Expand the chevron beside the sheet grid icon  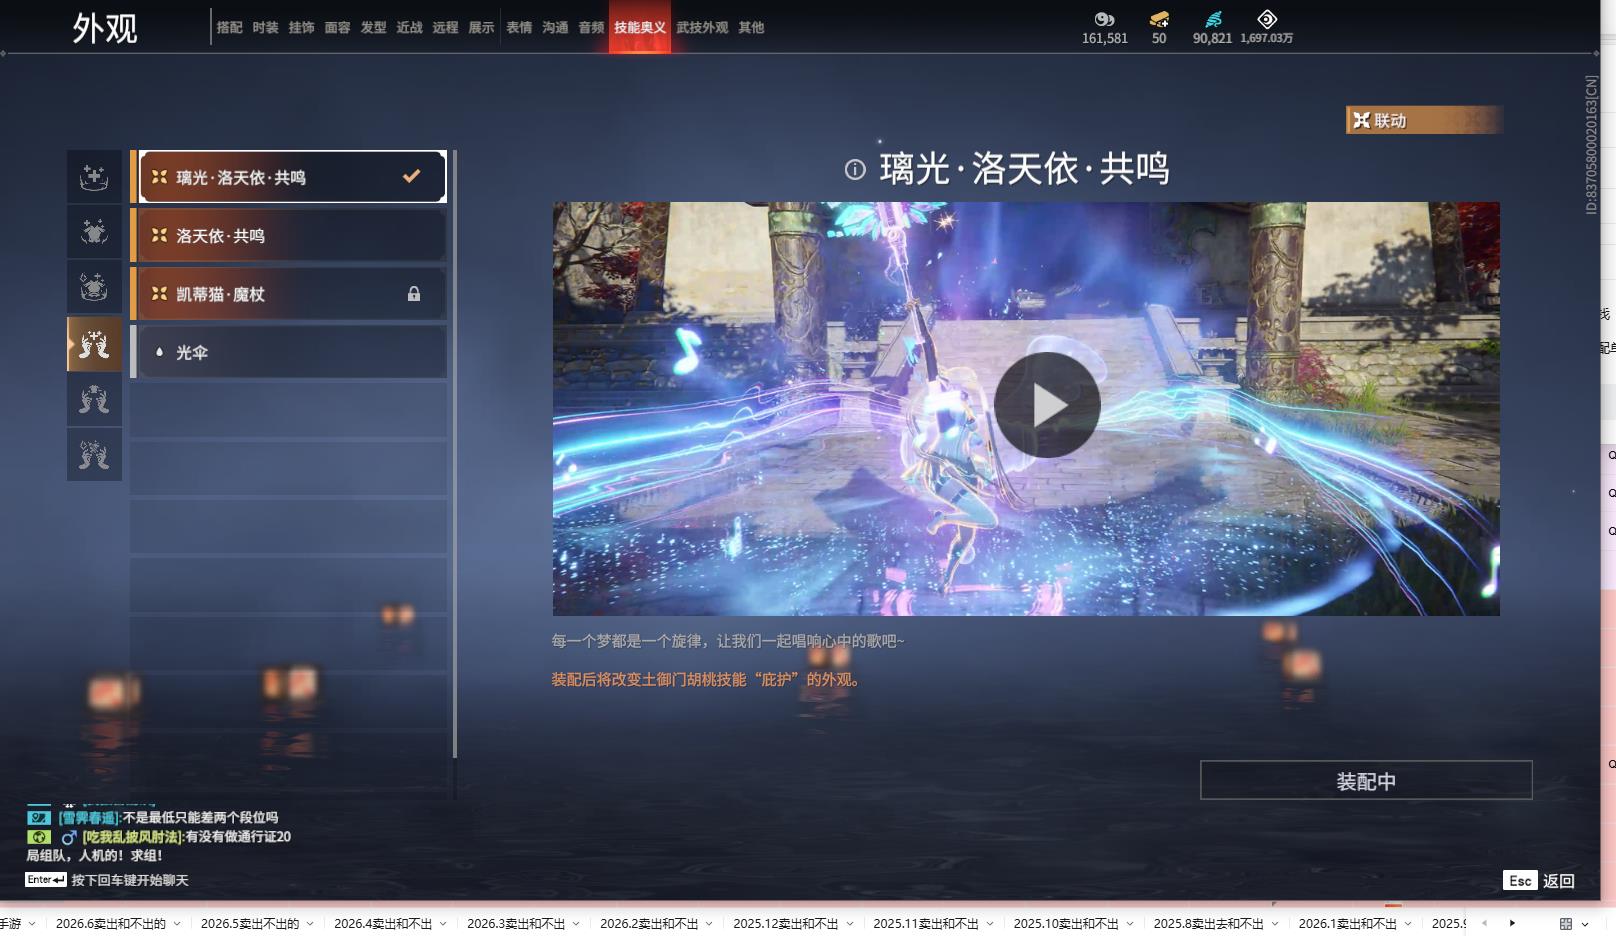coord(1585,924)
